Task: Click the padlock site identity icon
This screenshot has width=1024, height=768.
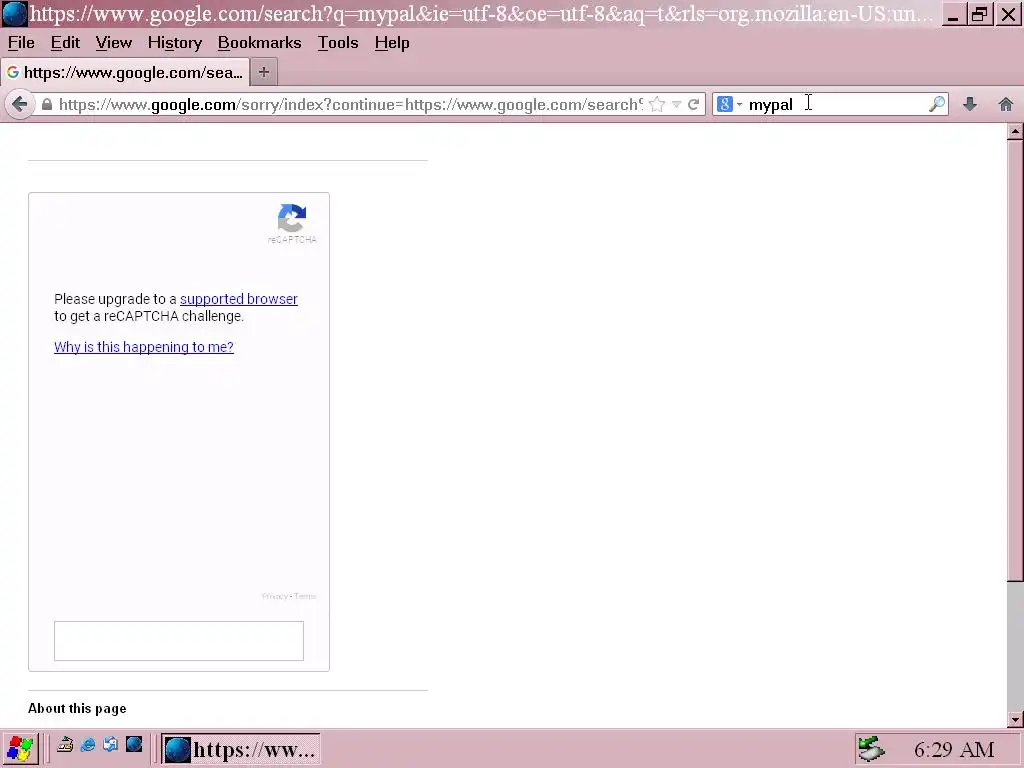Action: [x=46, y=104]
